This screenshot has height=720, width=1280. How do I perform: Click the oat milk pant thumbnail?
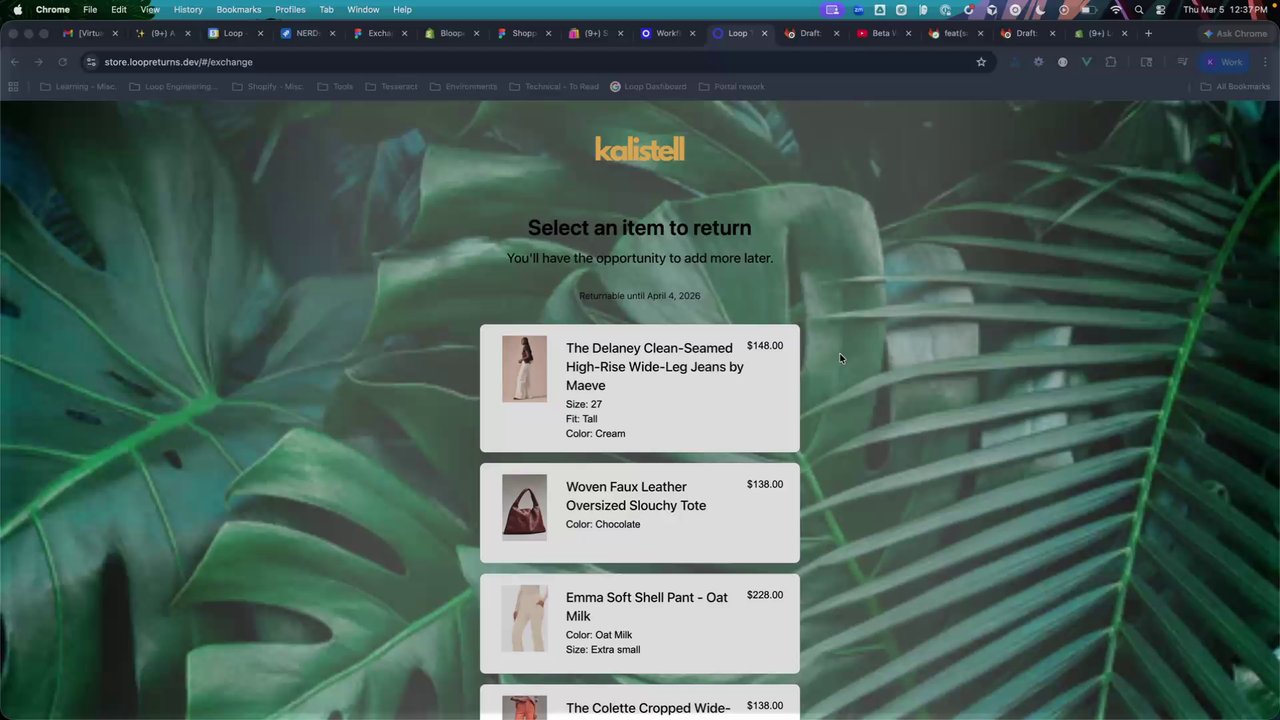click(524, 618)
